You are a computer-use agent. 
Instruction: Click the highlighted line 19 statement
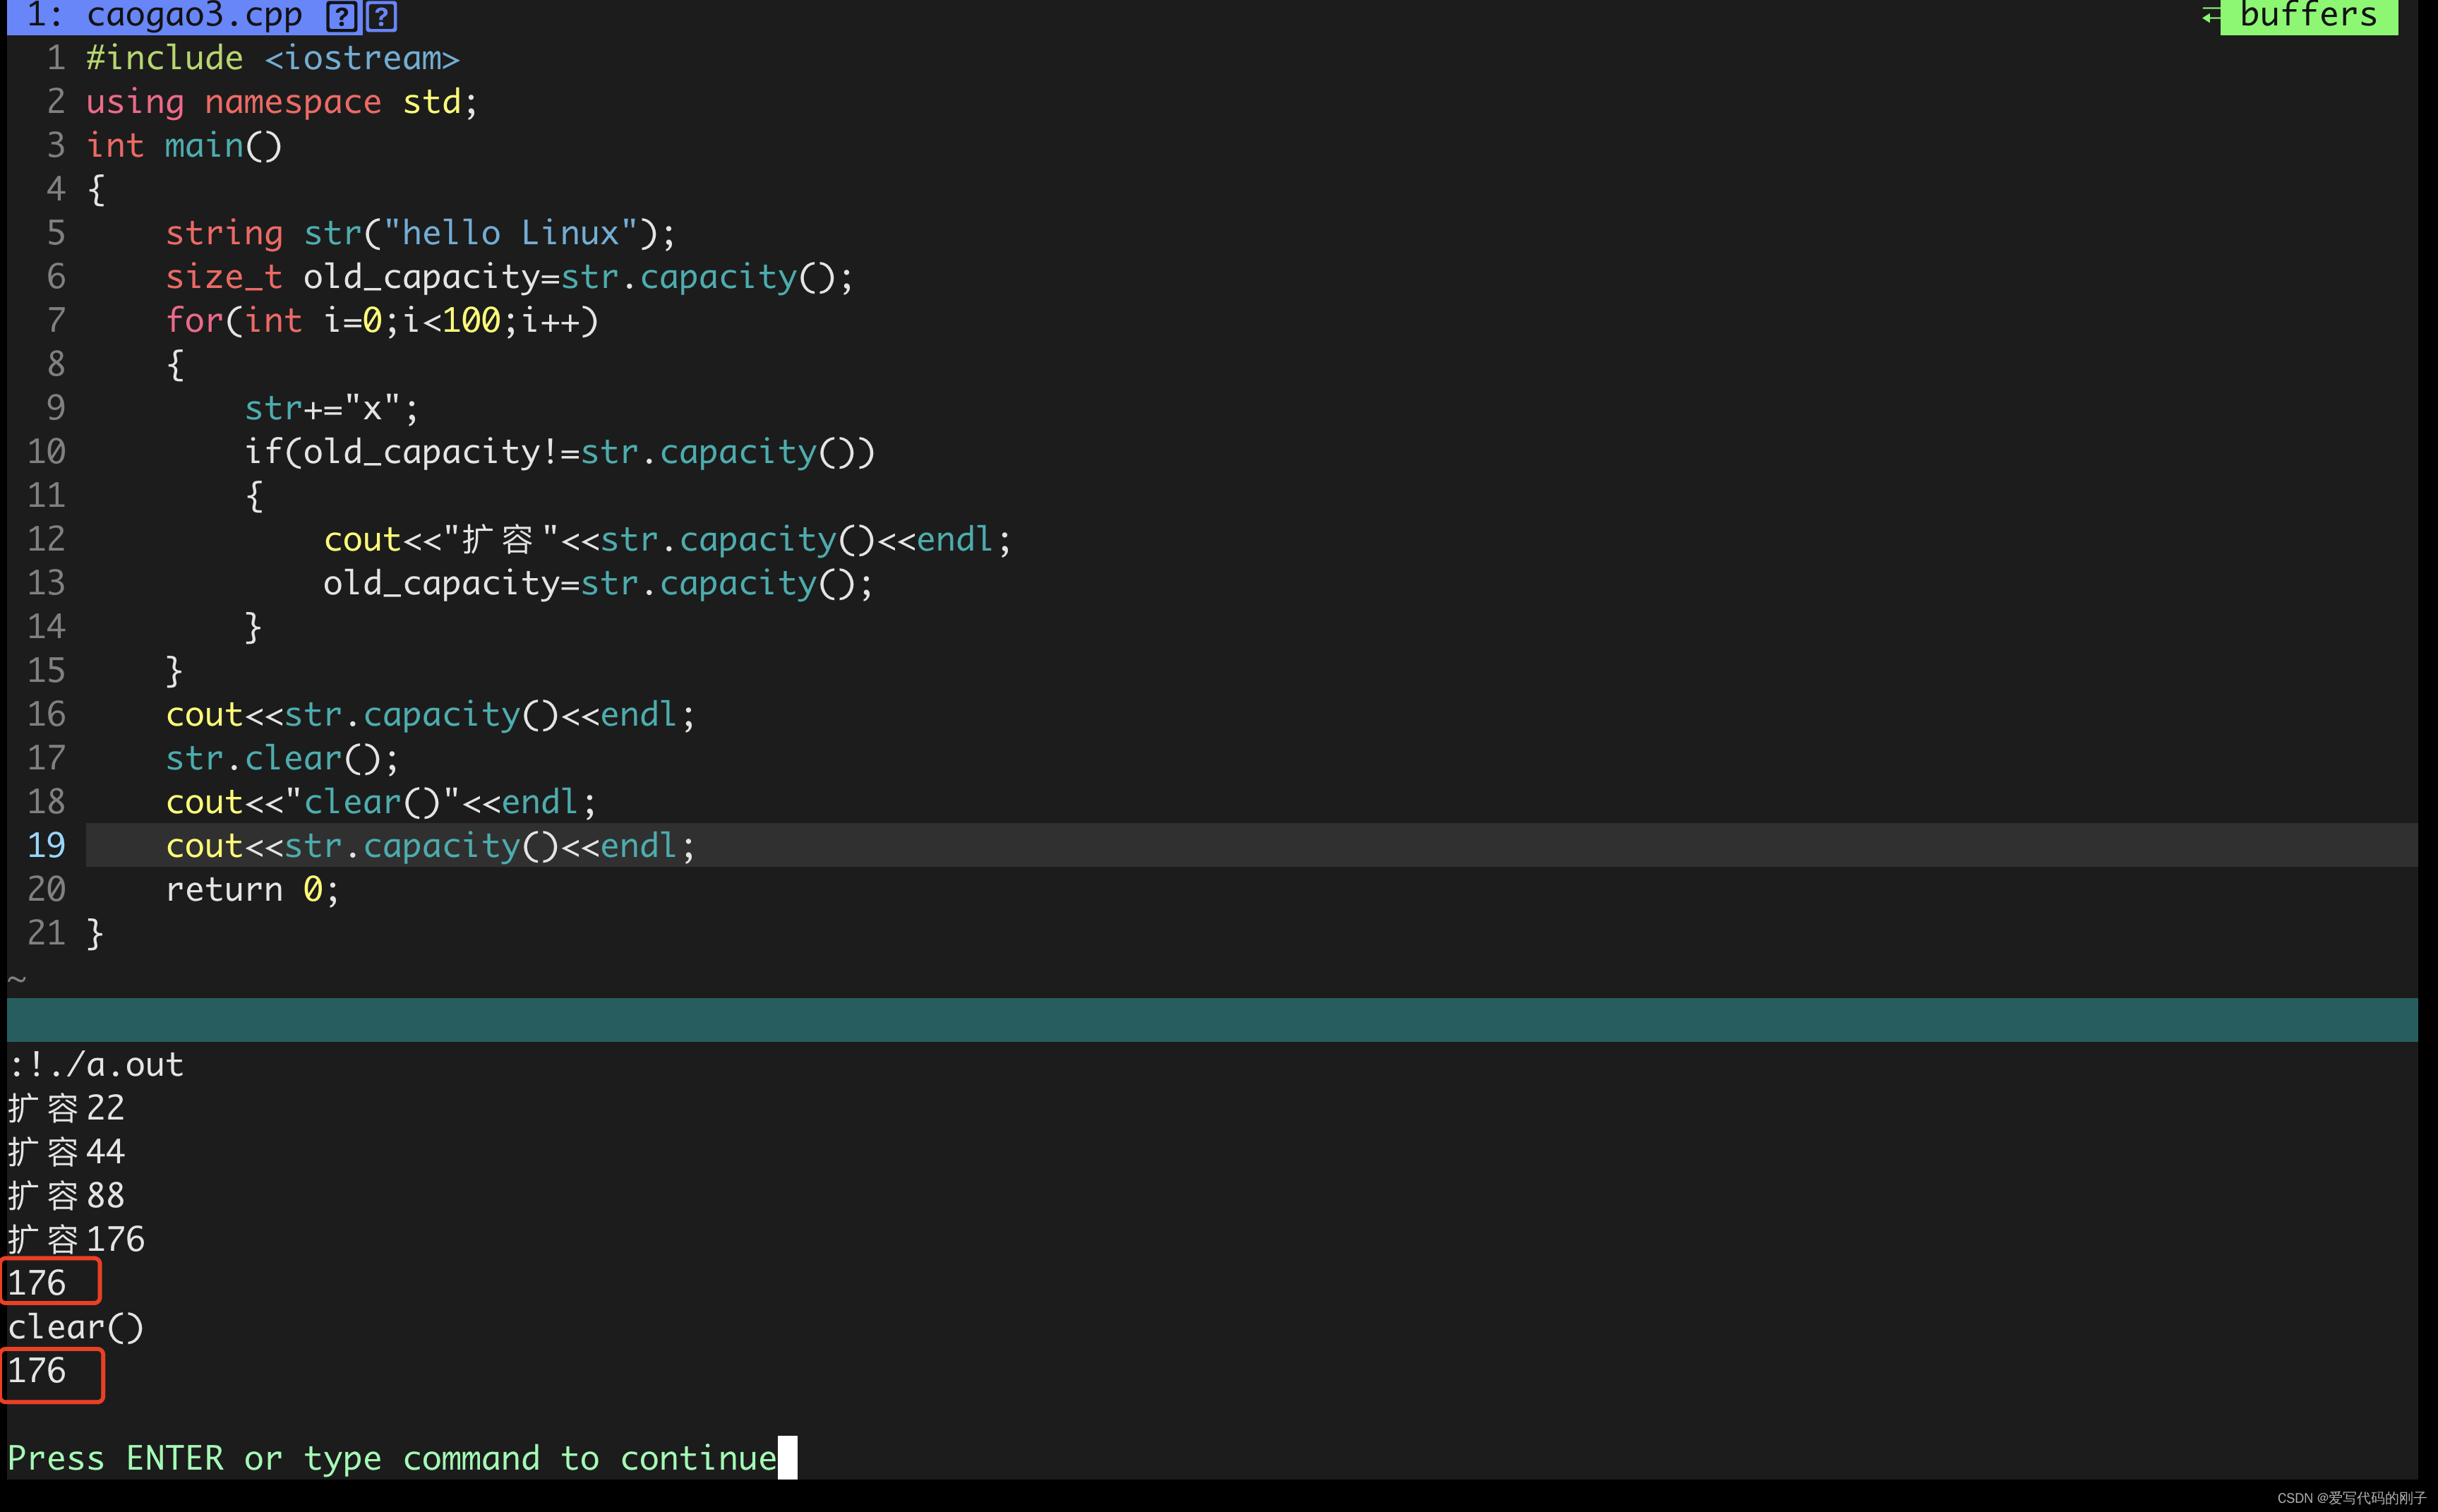pyautogui.click(x=430, y=846)
